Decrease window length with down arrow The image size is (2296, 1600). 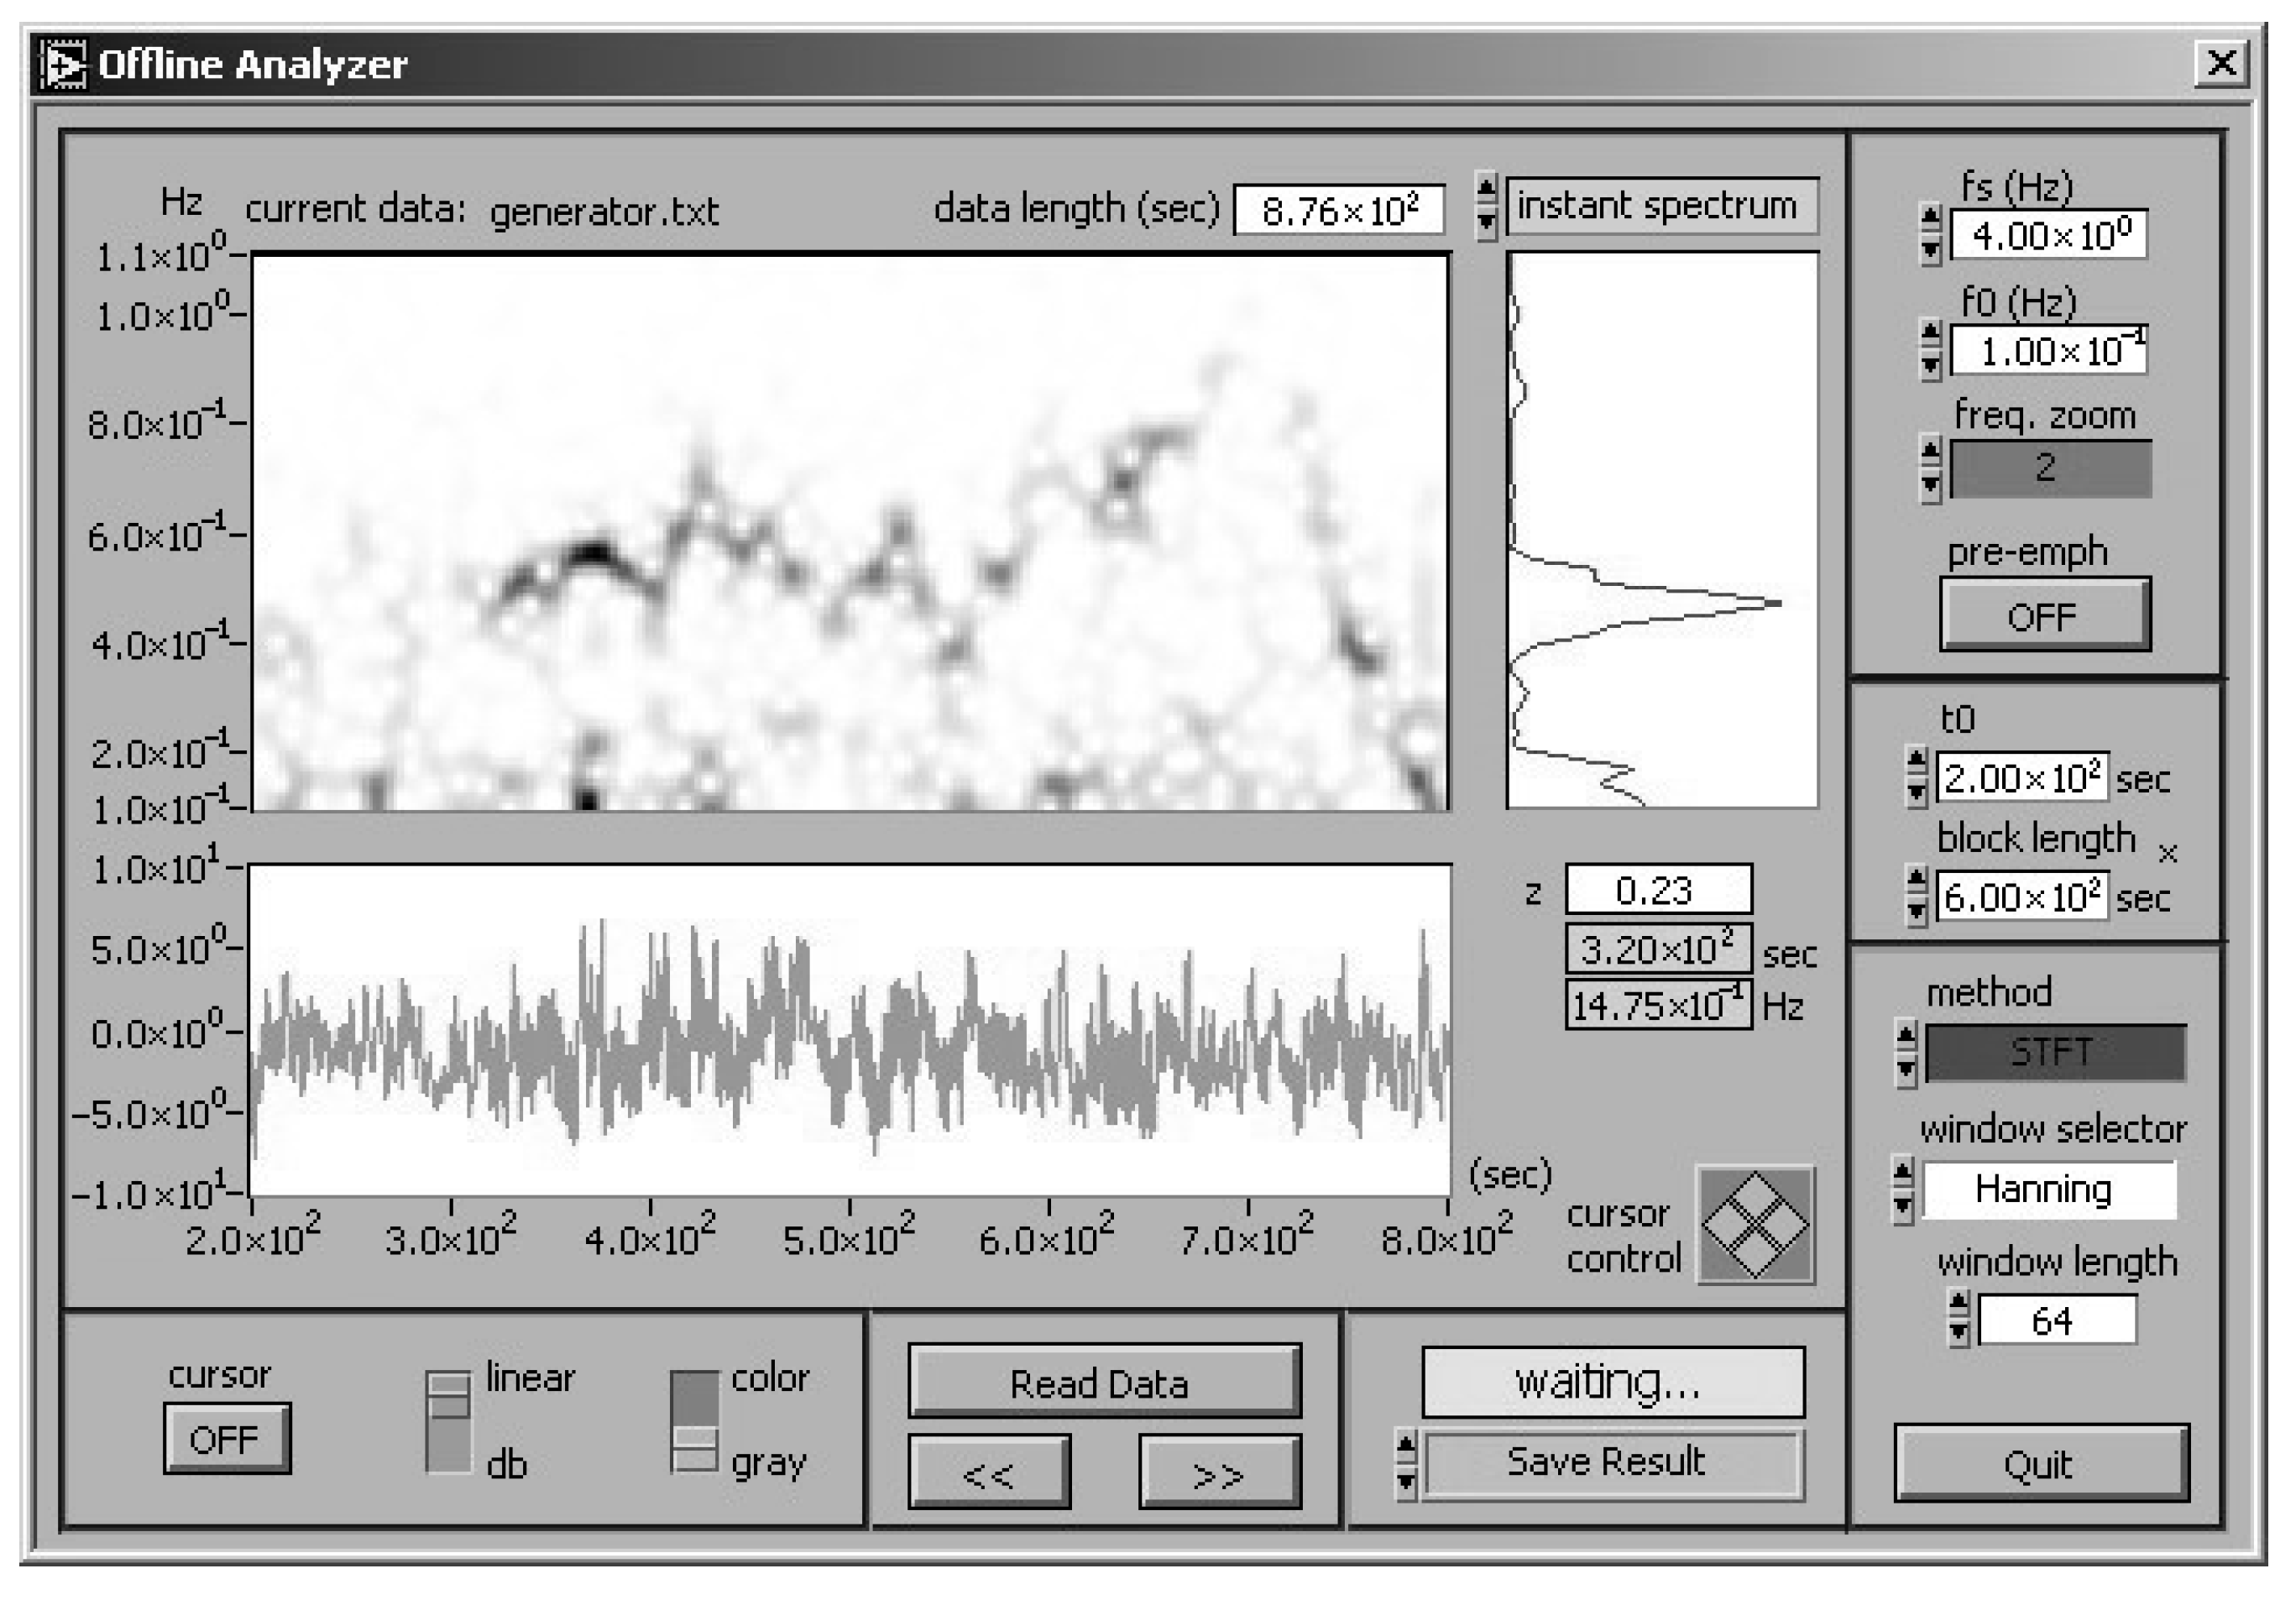pyautogui.click(x=1959, y=1333)
